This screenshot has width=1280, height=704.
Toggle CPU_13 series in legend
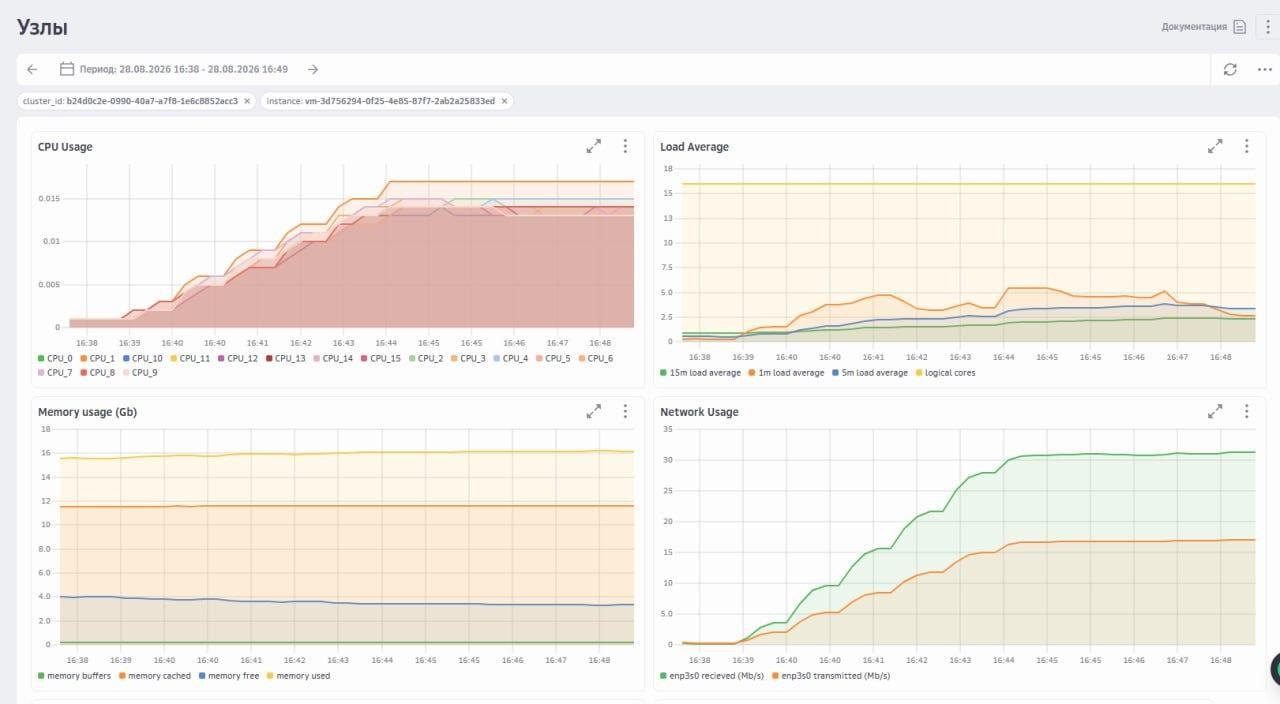pos(285,358)
